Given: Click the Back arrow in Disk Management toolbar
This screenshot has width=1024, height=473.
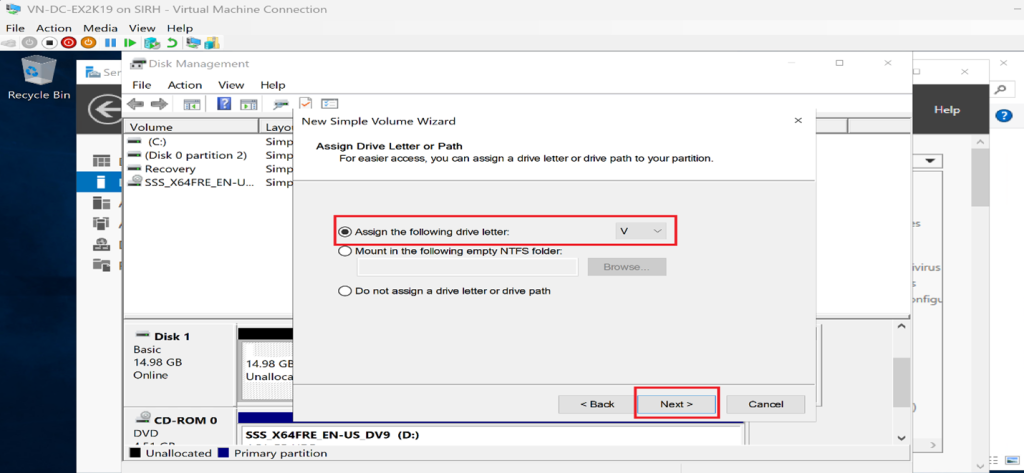Looking at the screenshot, I should 135,104.
